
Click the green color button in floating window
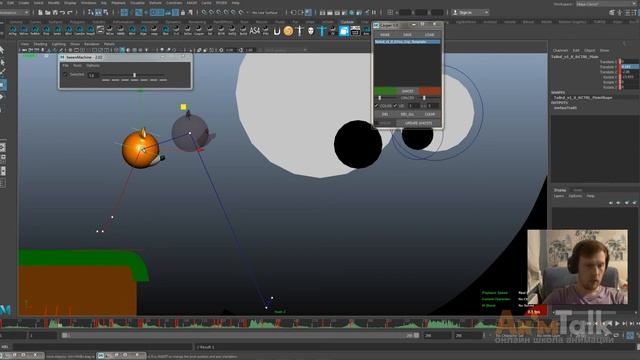[385, 91]
